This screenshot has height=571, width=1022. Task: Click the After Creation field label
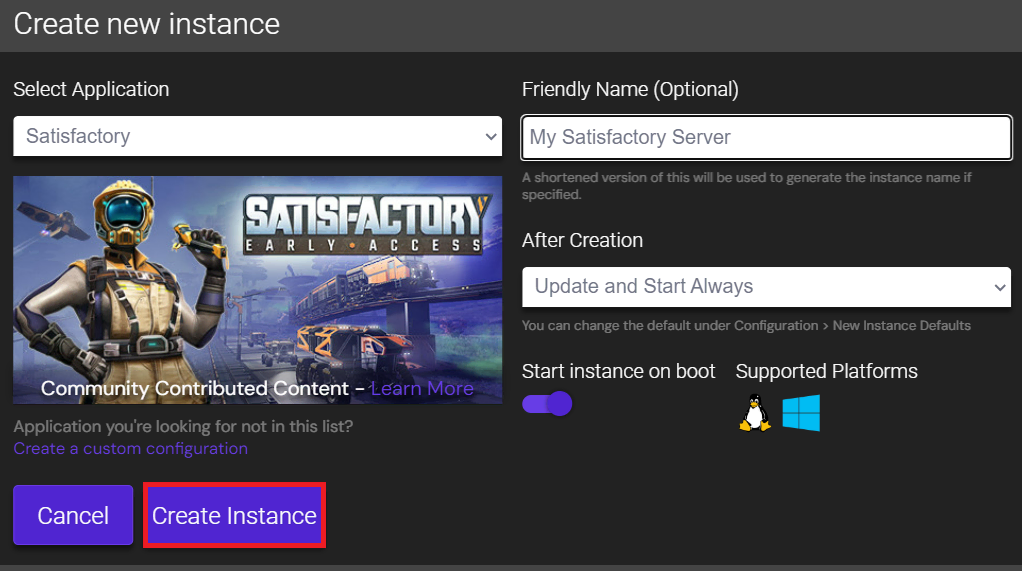582,240
